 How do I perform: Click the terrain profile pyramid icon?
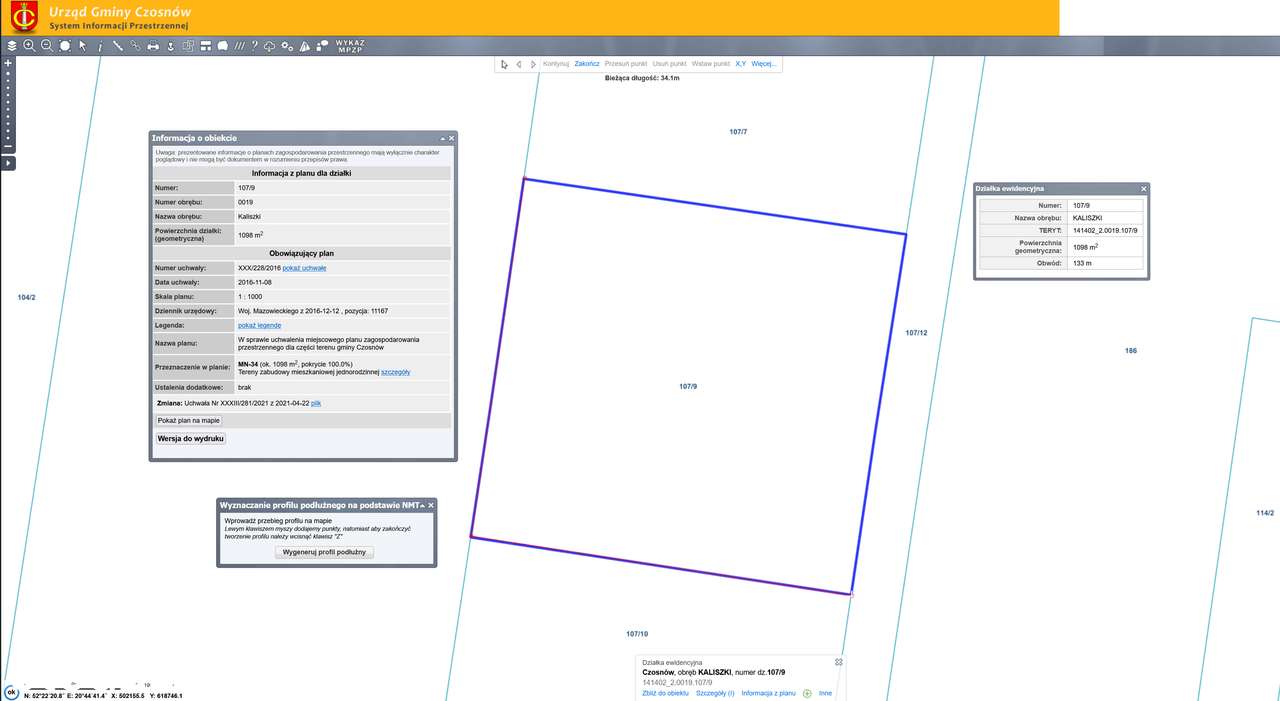click(305, 46)
